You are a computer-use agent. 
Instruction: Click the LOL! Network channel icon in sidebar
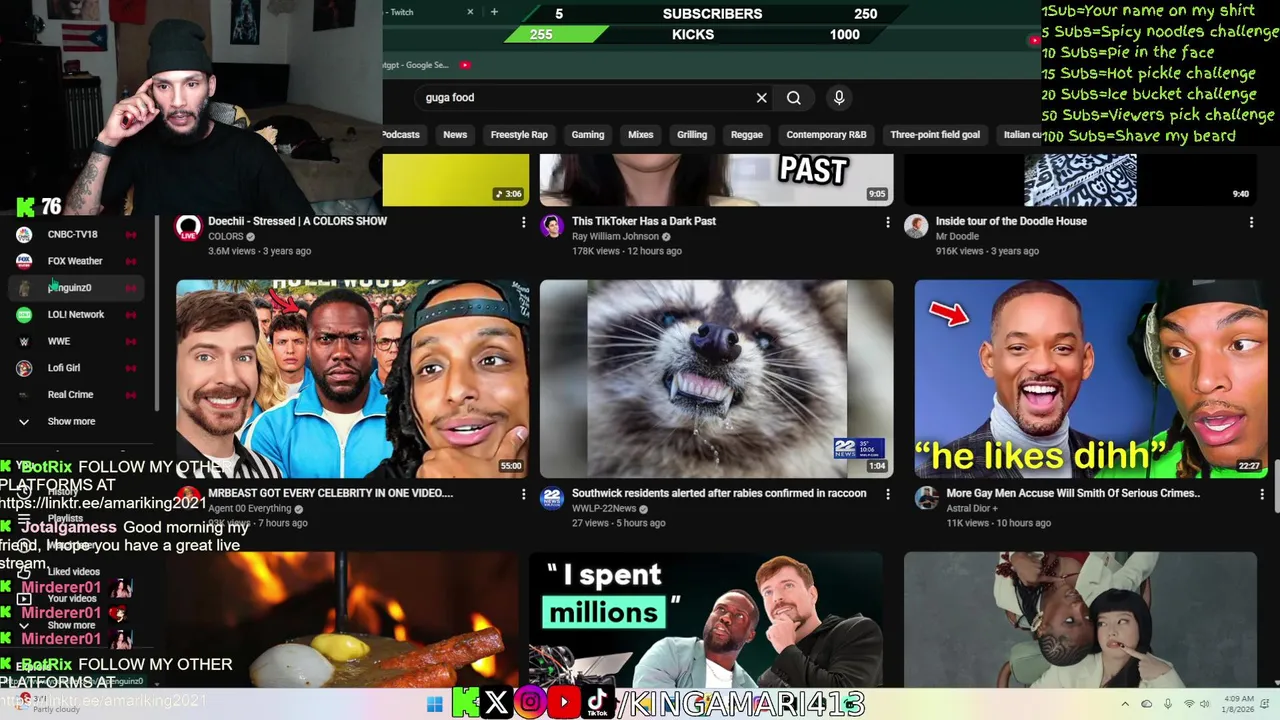pos(24,314)
